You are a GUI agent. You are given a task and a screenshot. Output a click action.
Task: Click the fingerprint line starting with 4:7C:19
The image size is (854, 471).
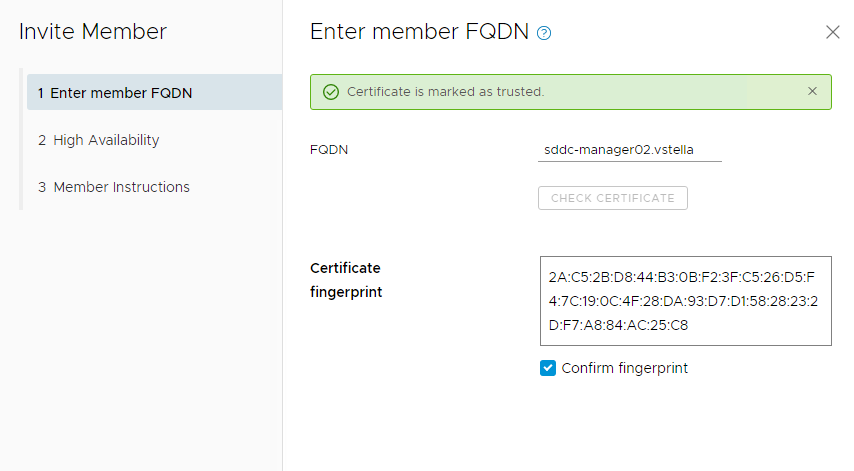683,301
